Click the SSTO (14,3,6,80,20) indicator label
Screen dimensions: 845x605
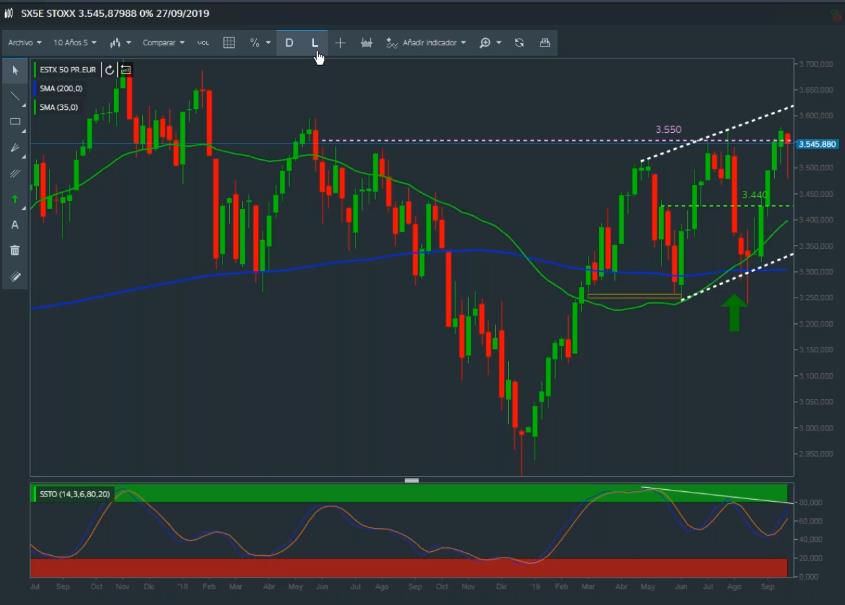(75, 494)
